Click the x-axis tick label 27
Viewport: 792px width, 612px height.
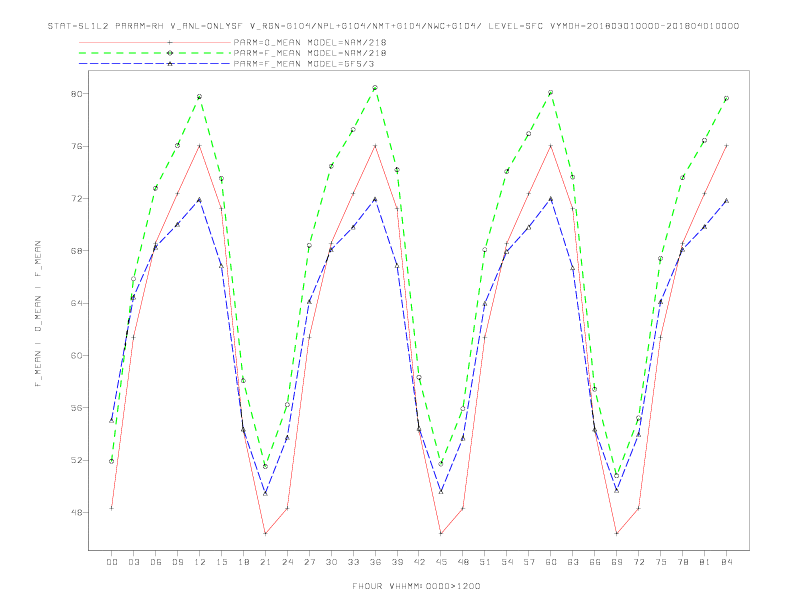click(x=309, y=562)
